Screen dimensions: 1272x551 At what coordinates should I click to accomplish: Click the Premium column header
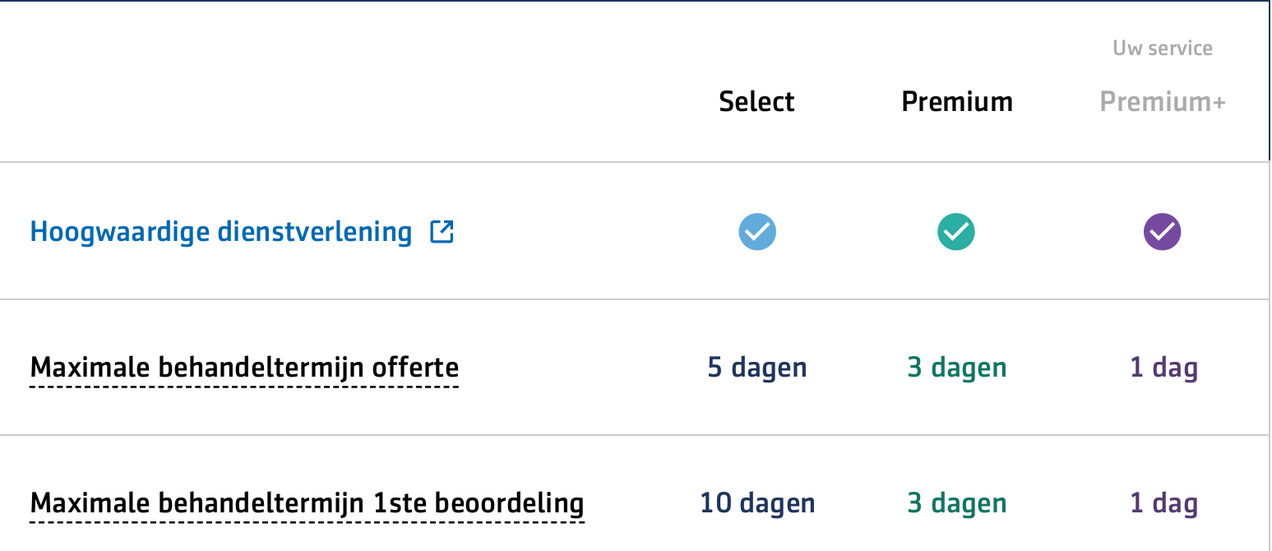click(x=957, y=102)
